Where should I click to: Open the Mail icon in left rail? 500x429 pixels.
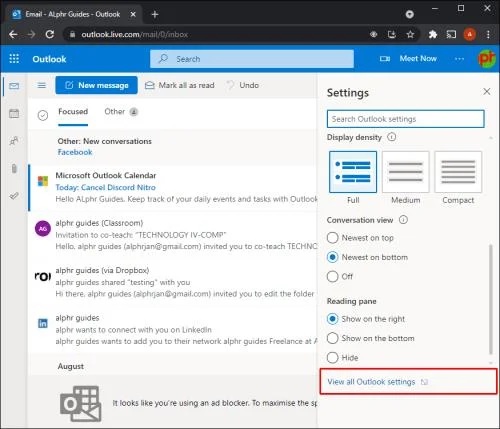pyautogui.click(x=14, y=86)
